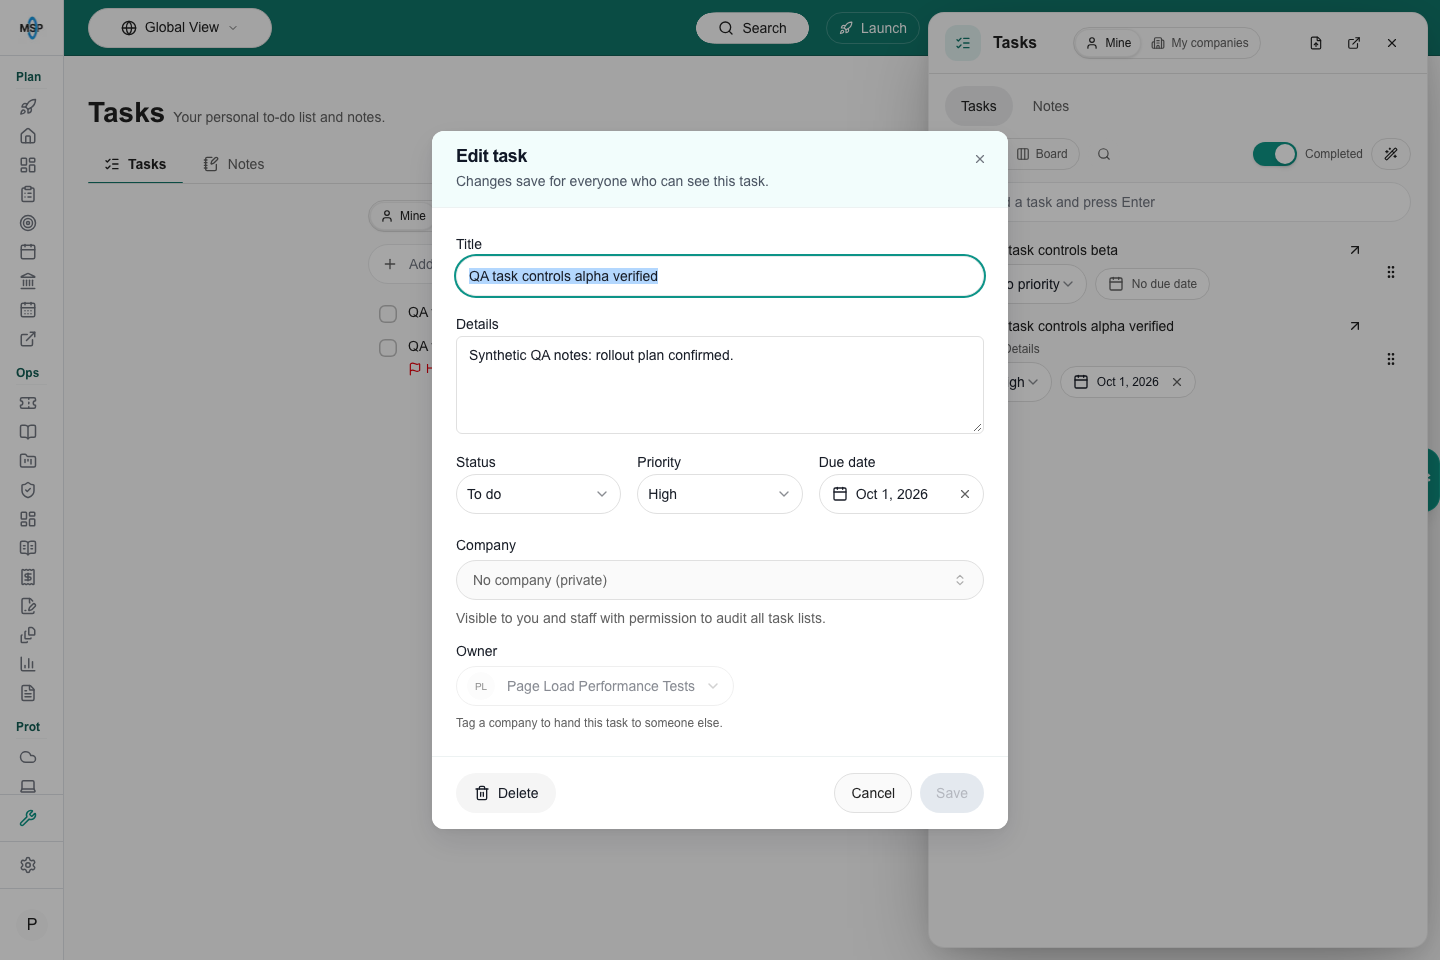1440x960 pixels.
Task: Open the settings gear in the sidebar
Action: coord(28,865)
